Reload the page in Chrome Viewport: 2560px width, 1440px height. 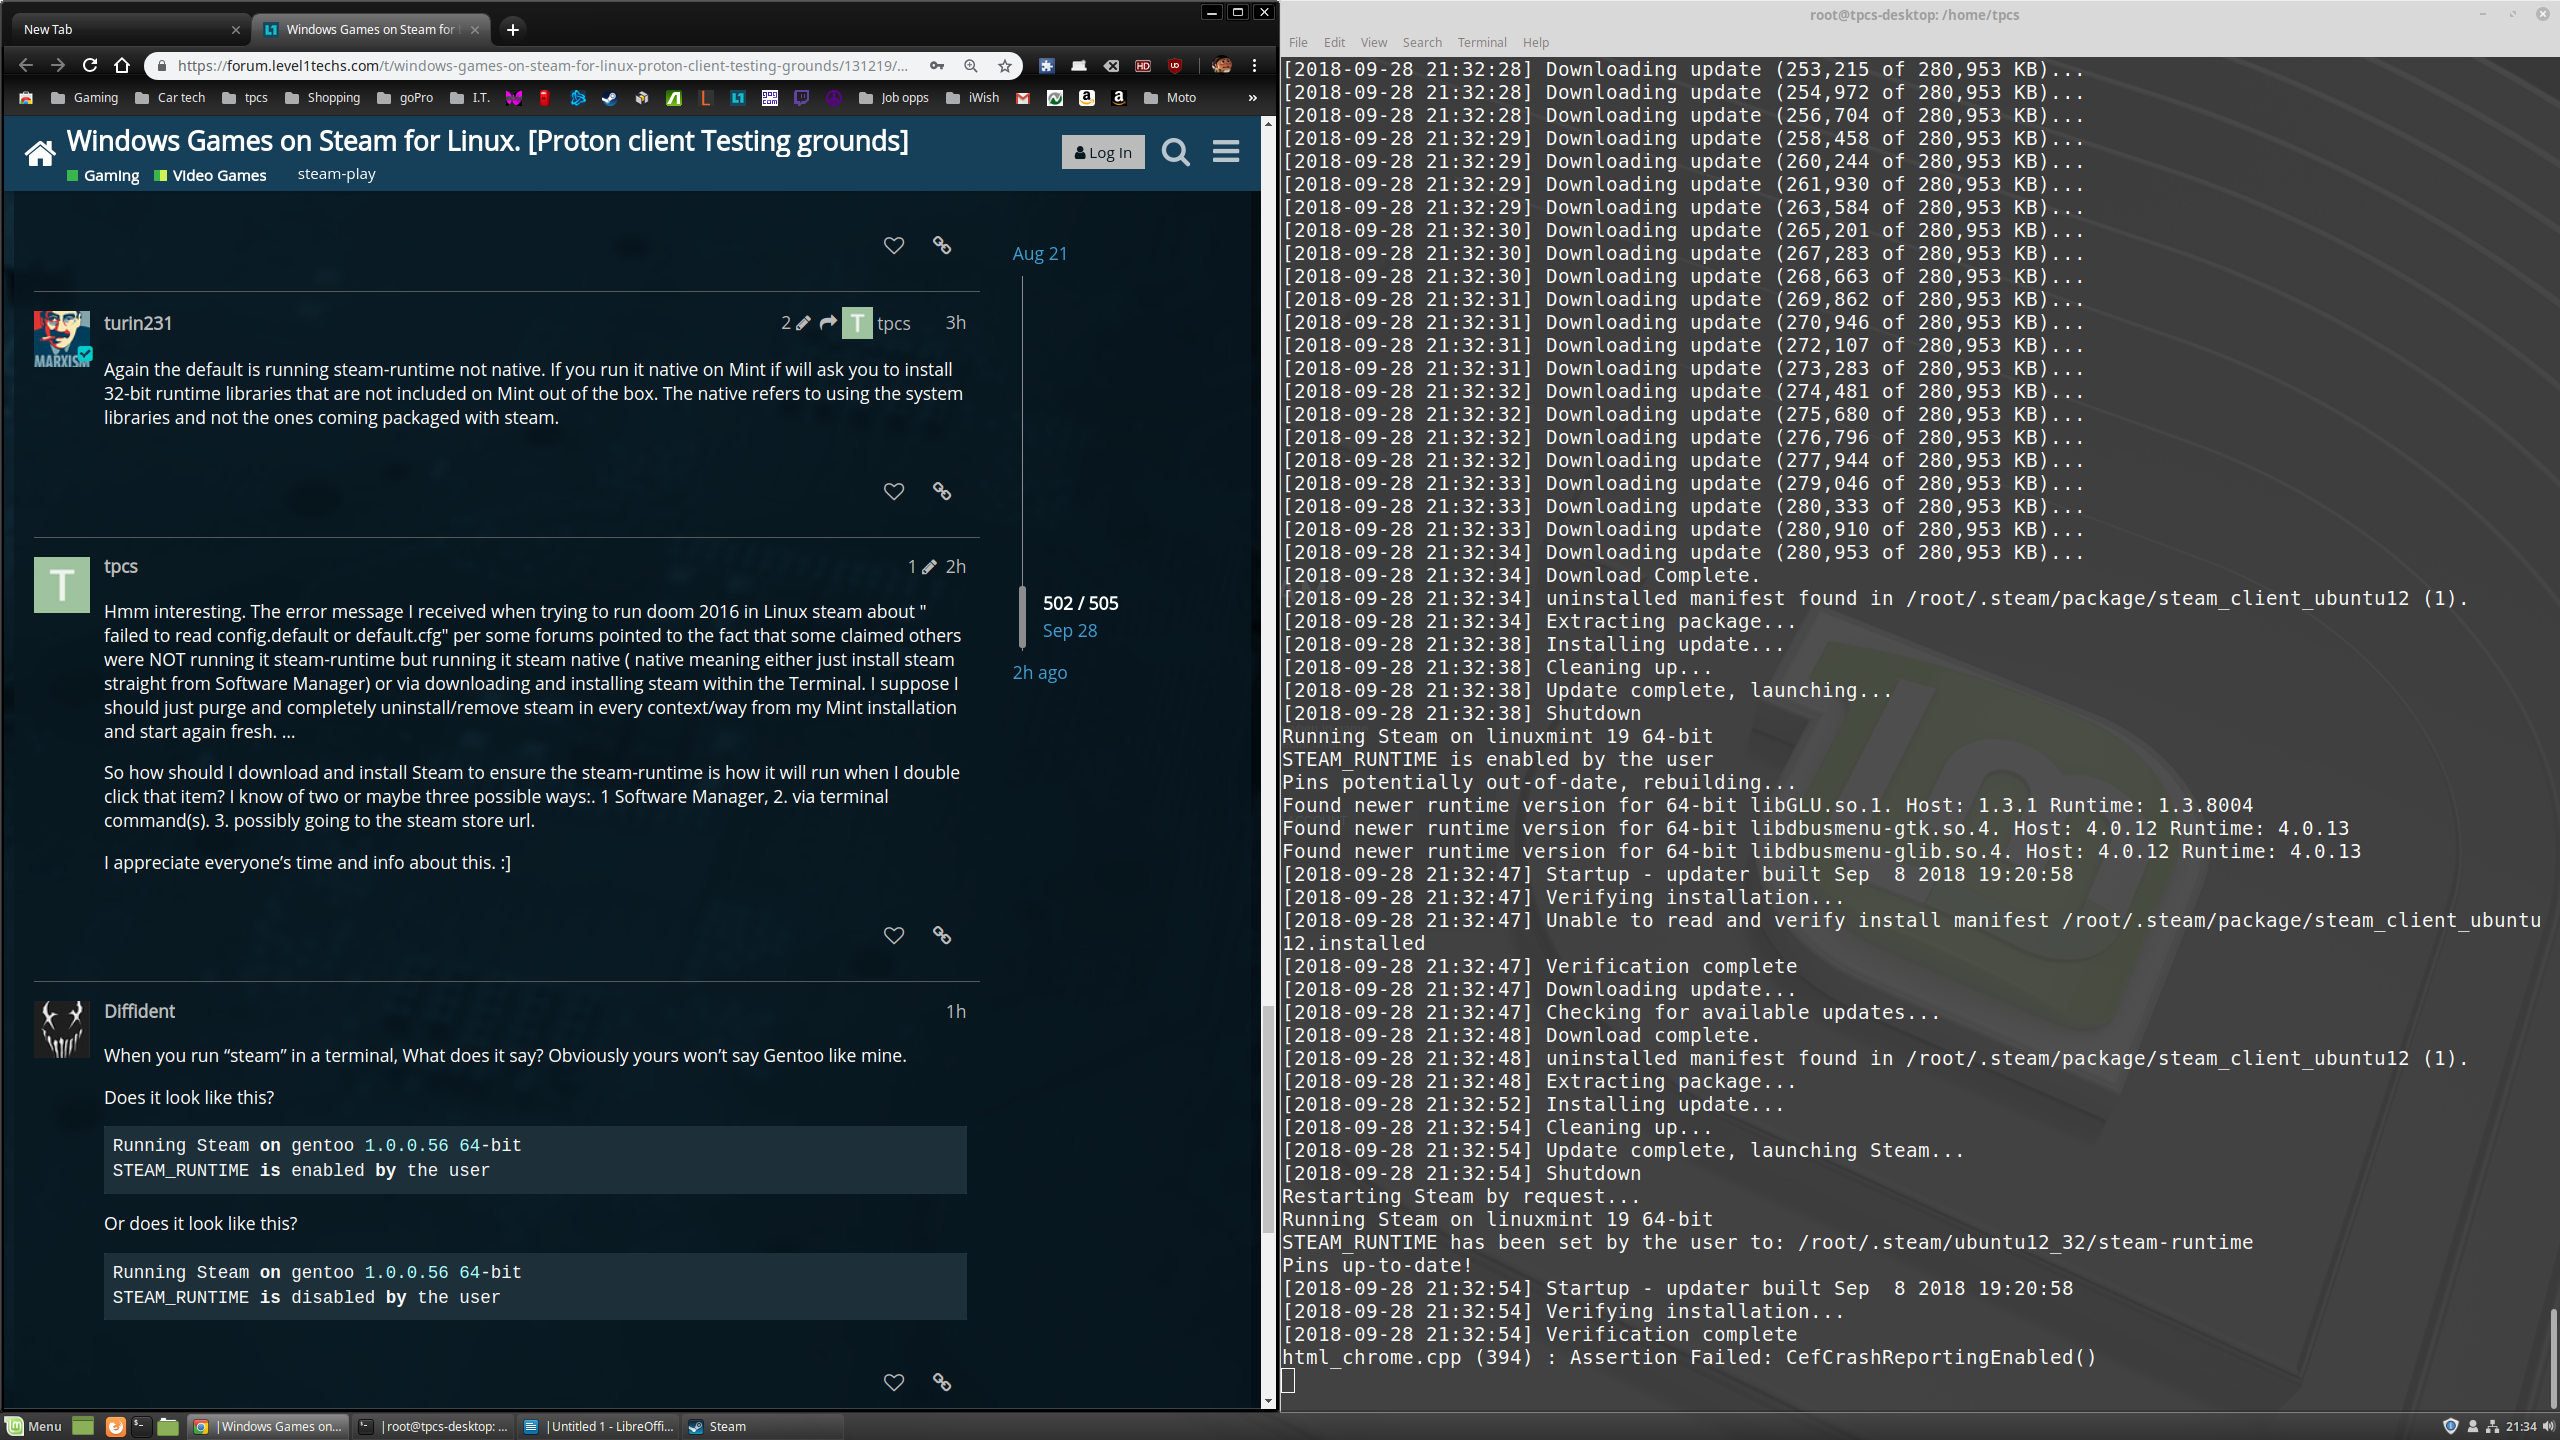point(90,66)
